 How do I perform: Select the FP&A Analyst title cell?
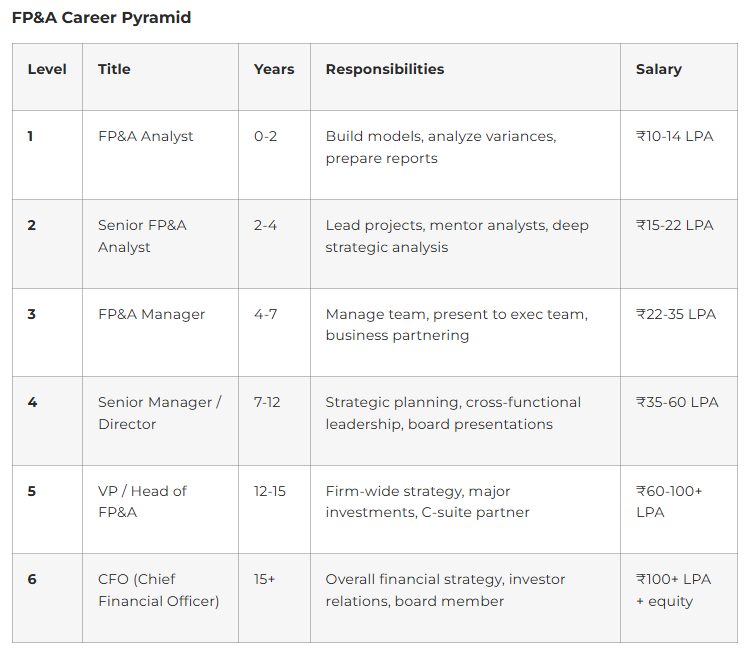(146, 136)
